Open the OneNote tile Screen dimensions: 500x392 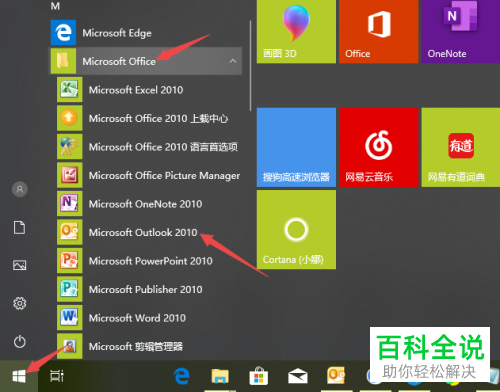click(x=461, y=31)
